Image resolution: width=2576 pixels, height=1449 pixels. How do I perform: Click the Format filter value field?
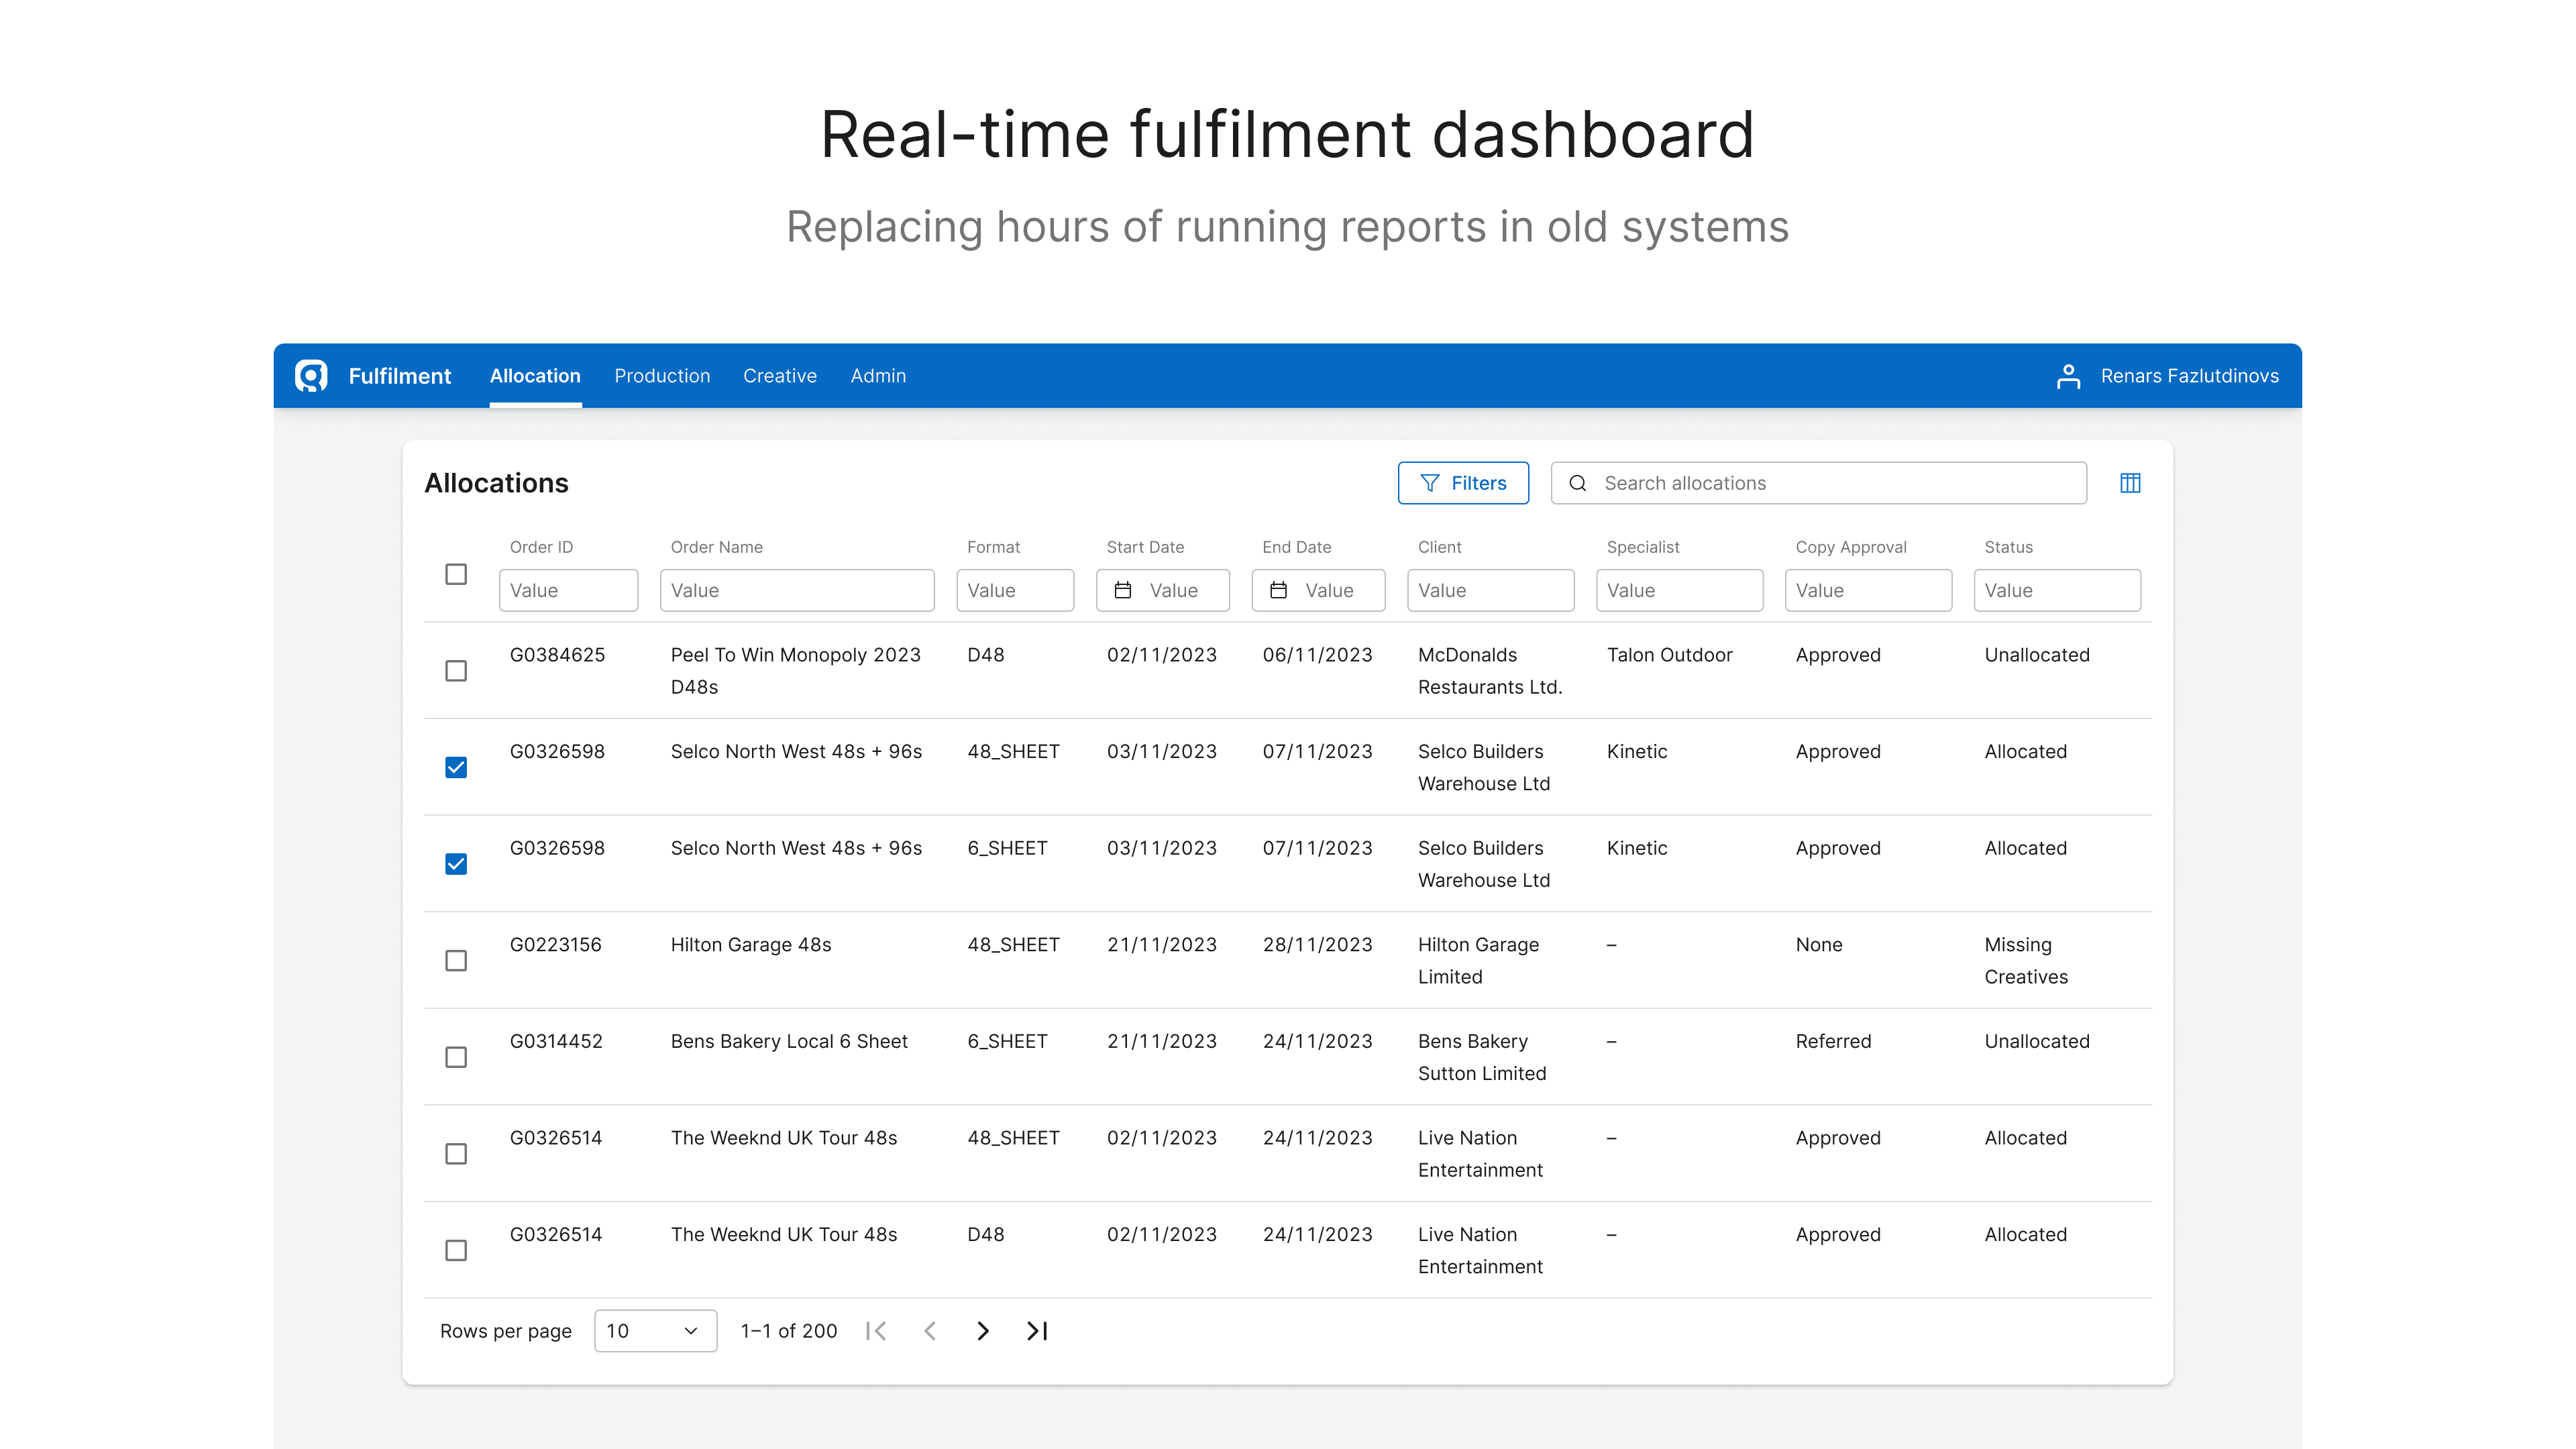point(1015,590)
